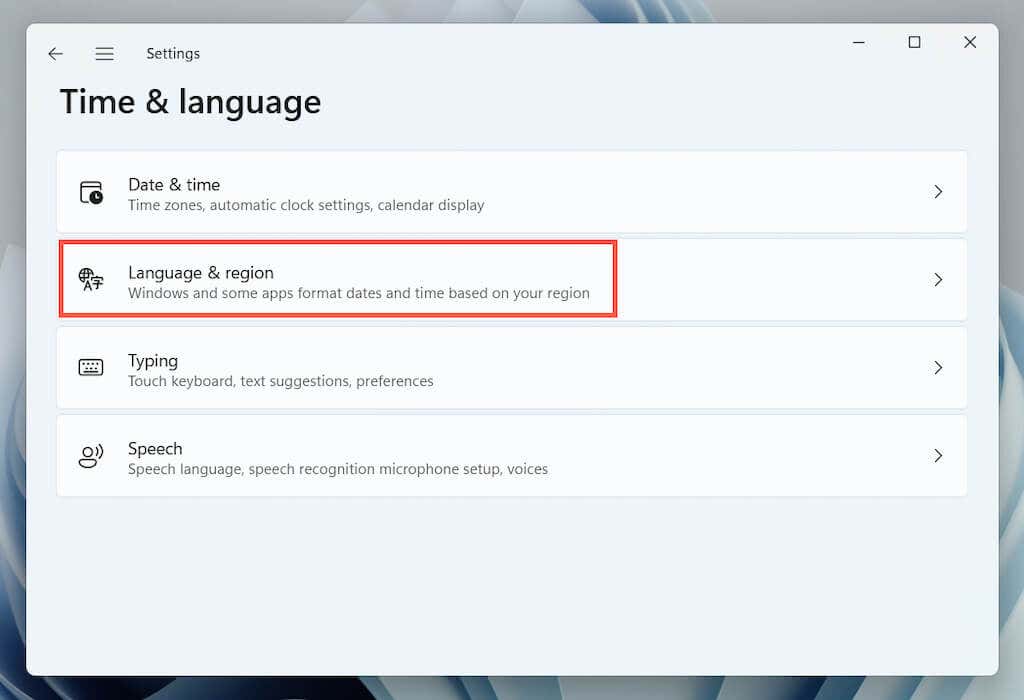Screen dimensions: 1024x700
Task: Click the time zones description text
Action: point(306,205)
